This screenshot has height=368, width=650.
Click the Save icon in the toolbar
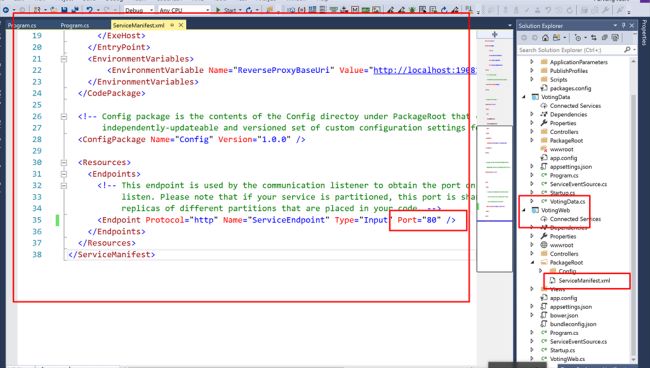point(65,9)
